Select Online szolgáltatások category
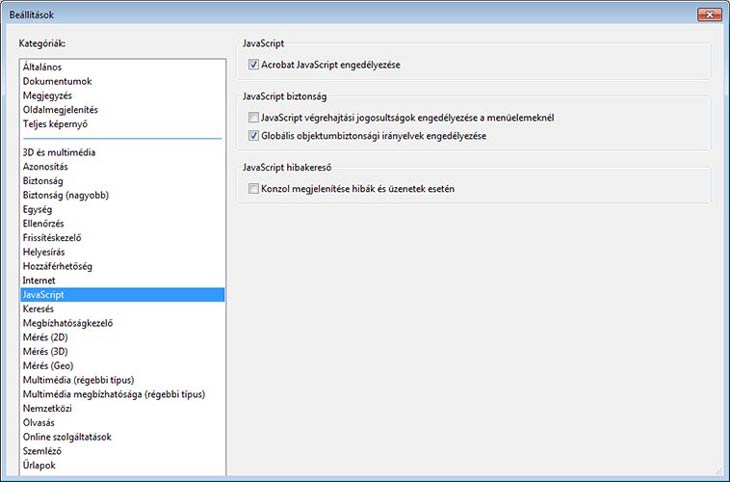The image size is (730, 482). tap(123, 437)
